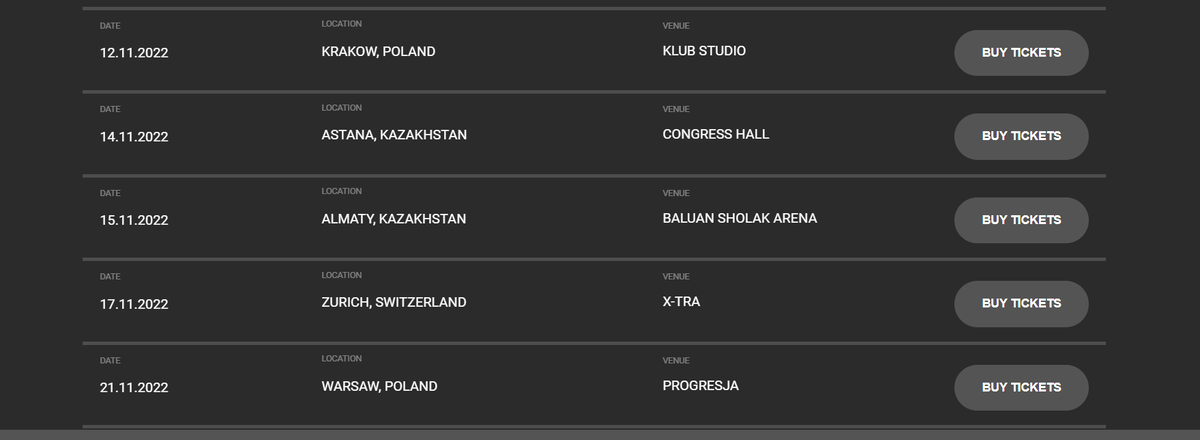The height and width of the screenshot is (440, 1200).
Task: Buy tickets for the Krakow show
Action: pyautogui.click(x=1021, y=53)
